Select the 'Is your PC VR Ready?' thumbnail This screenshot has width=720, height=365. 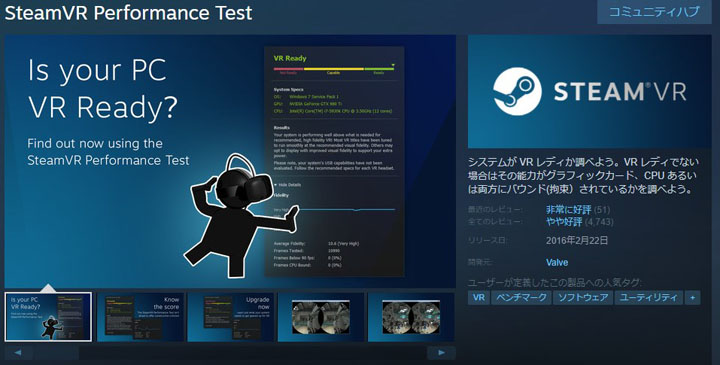coord(48,317)
